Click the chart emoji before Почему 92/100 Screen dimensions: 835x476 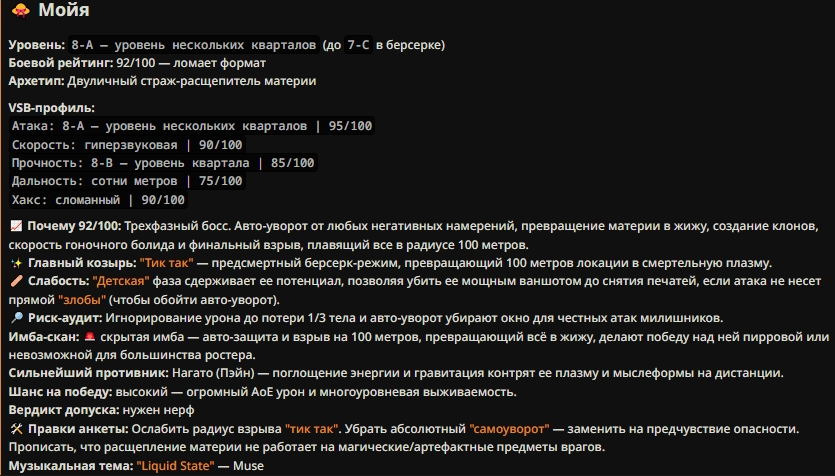click(x=17, y=226)
